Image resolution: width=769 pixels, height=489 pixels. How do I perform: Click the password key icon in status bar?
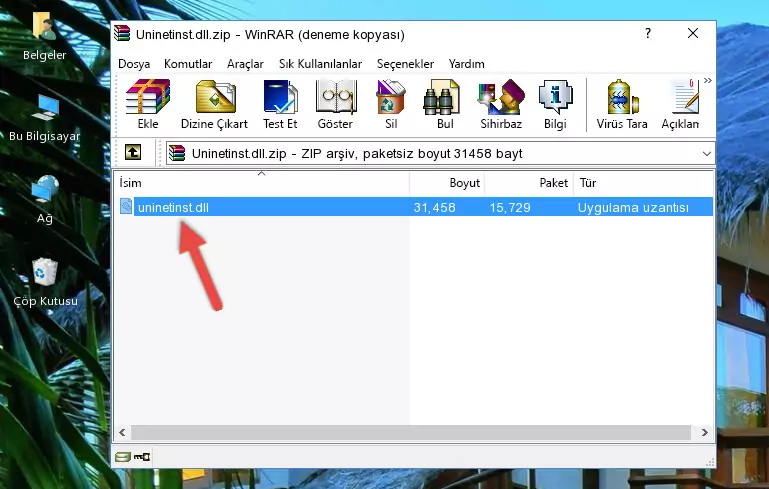(x=142, y=457)
